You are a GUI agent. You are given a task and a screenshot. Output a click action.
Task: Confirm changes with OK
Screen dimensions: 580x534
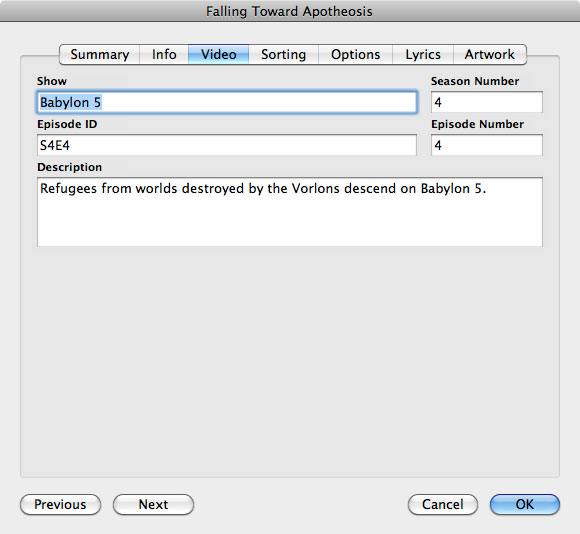(525, 504)
